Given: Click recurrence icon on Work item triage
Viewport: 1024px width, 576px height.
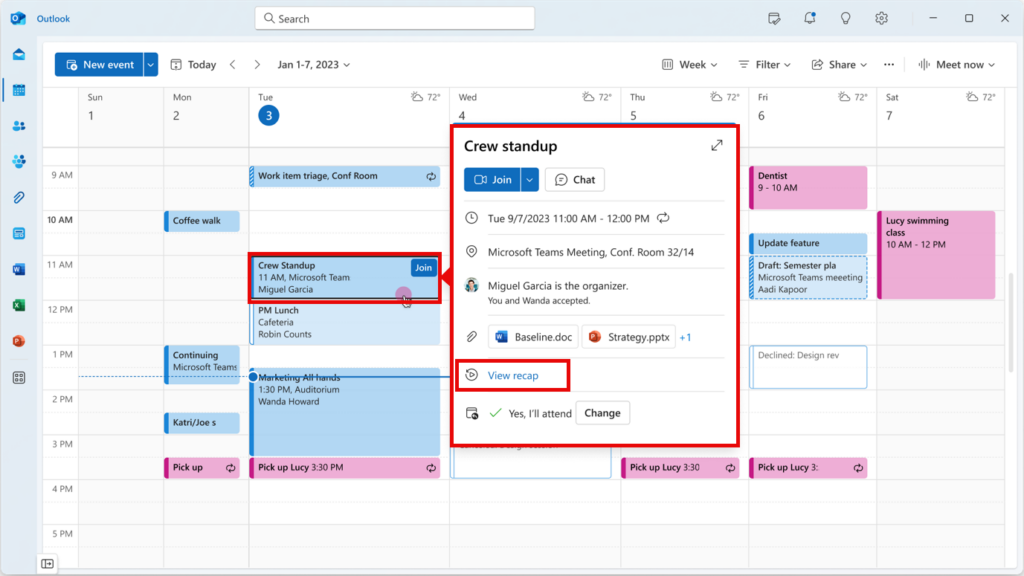Looking at the screenshot, I should point(431,176).
